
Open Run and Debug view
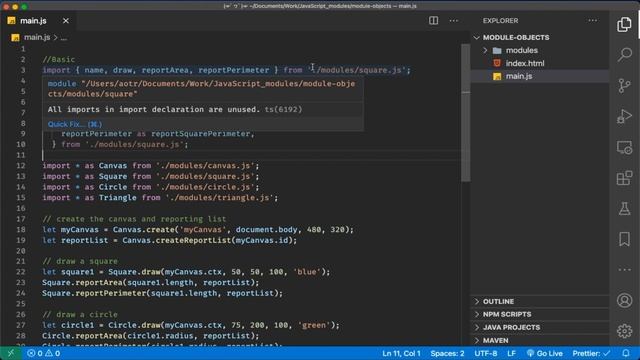pos(624,116)
